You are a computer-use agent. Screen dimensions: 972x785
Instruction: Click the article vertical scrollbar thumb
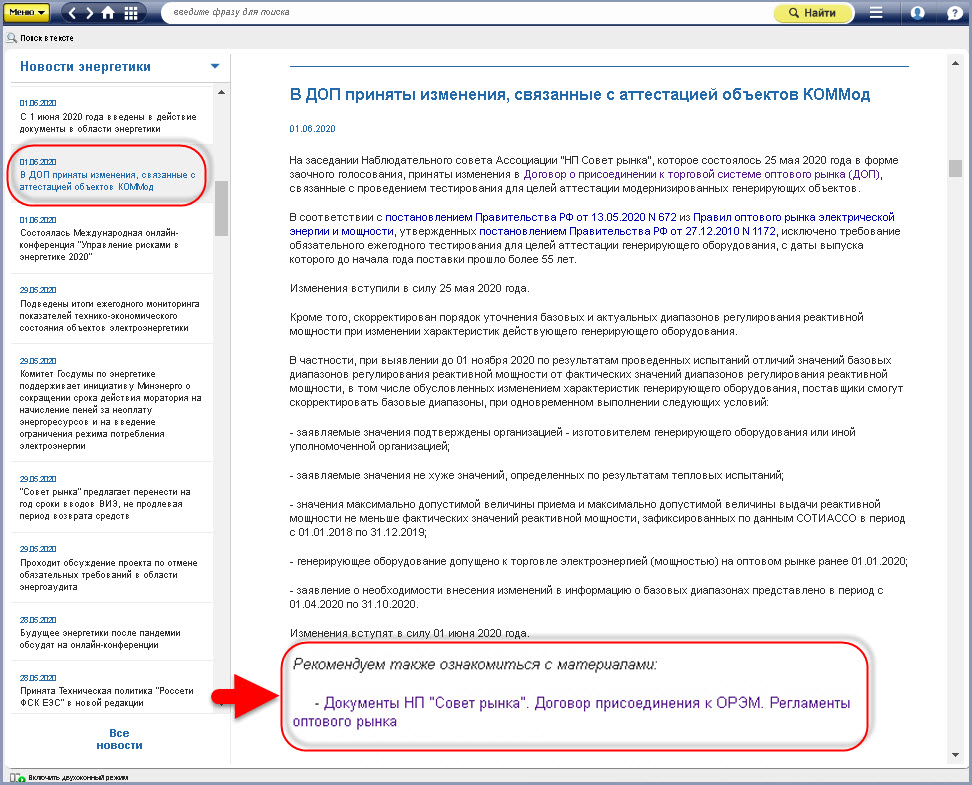click(955, 167)
